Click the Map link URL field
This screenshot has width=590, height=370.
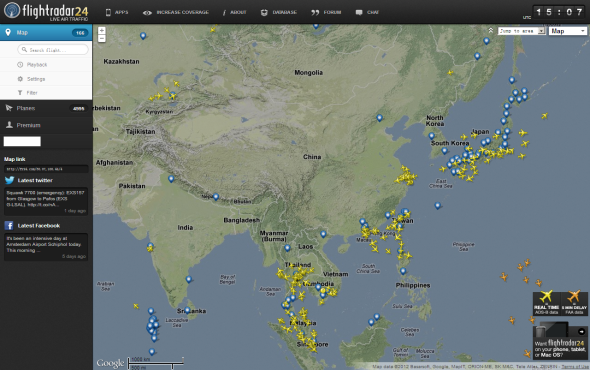pos(46,169)
